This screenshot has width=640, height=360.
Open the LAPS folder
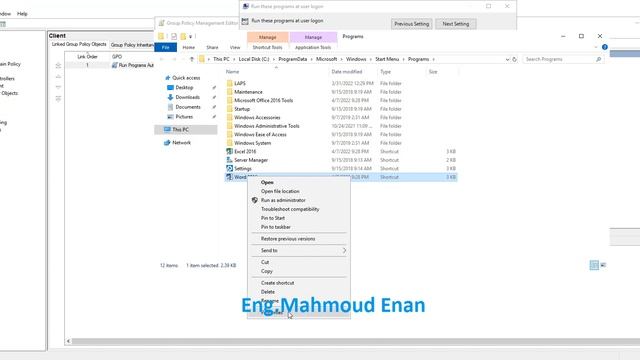(x=240, y=83)
